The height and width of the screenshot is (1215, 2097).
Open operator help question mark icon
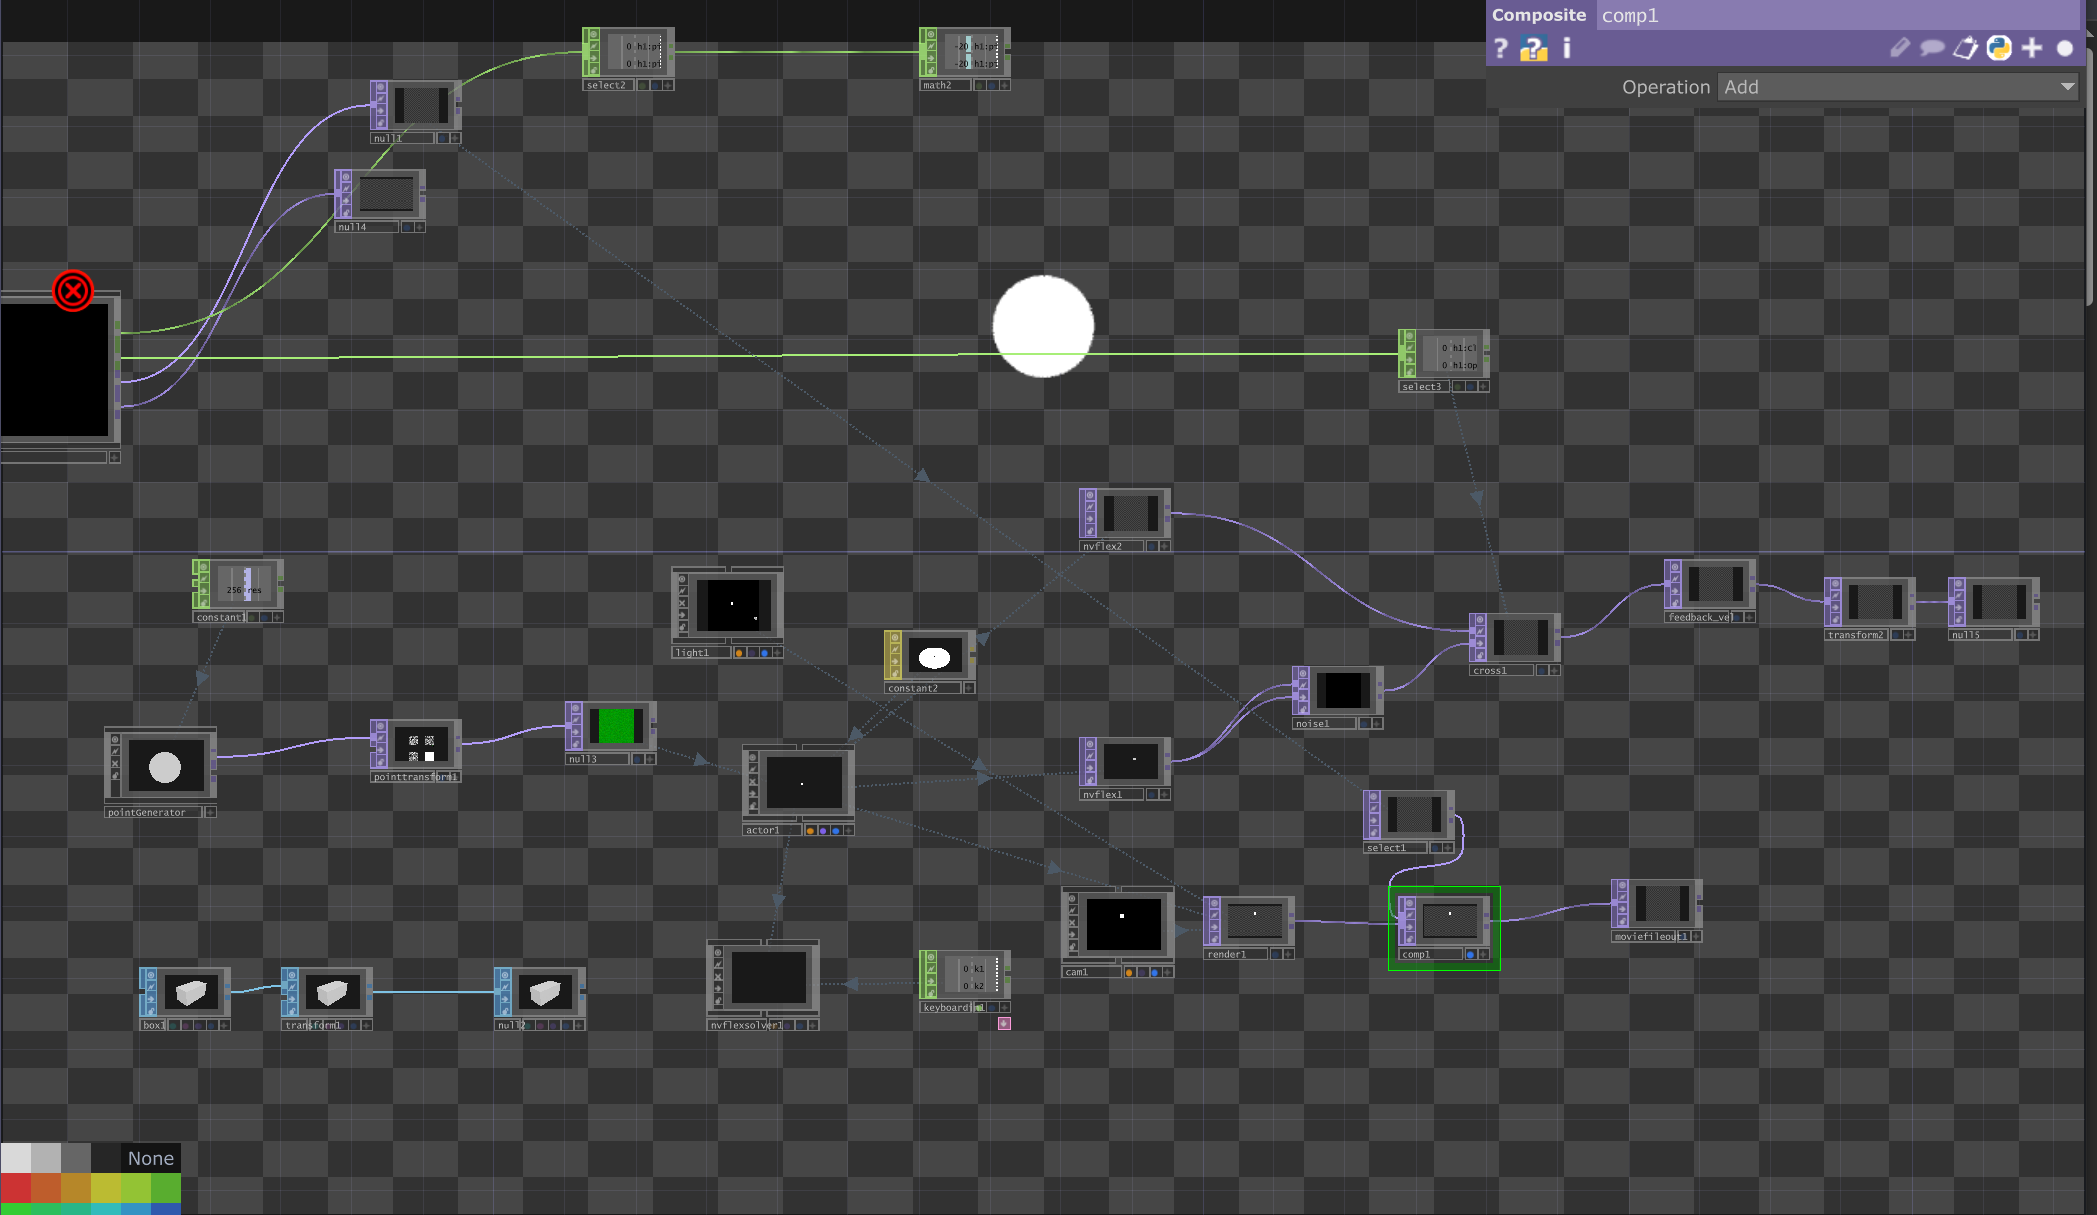pos(1500,48)
